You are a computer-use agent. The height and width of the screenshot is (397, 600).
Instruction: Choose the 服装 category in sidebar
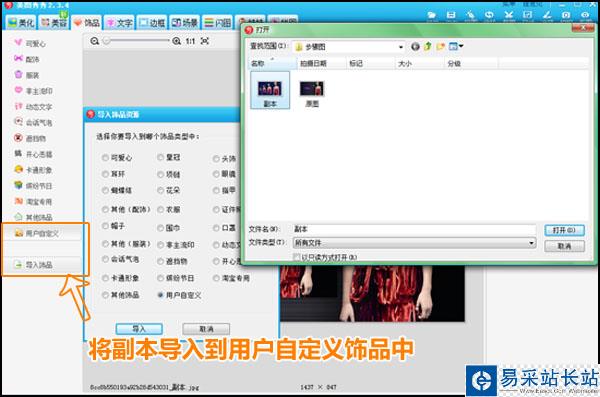click(x=27, y=75)
